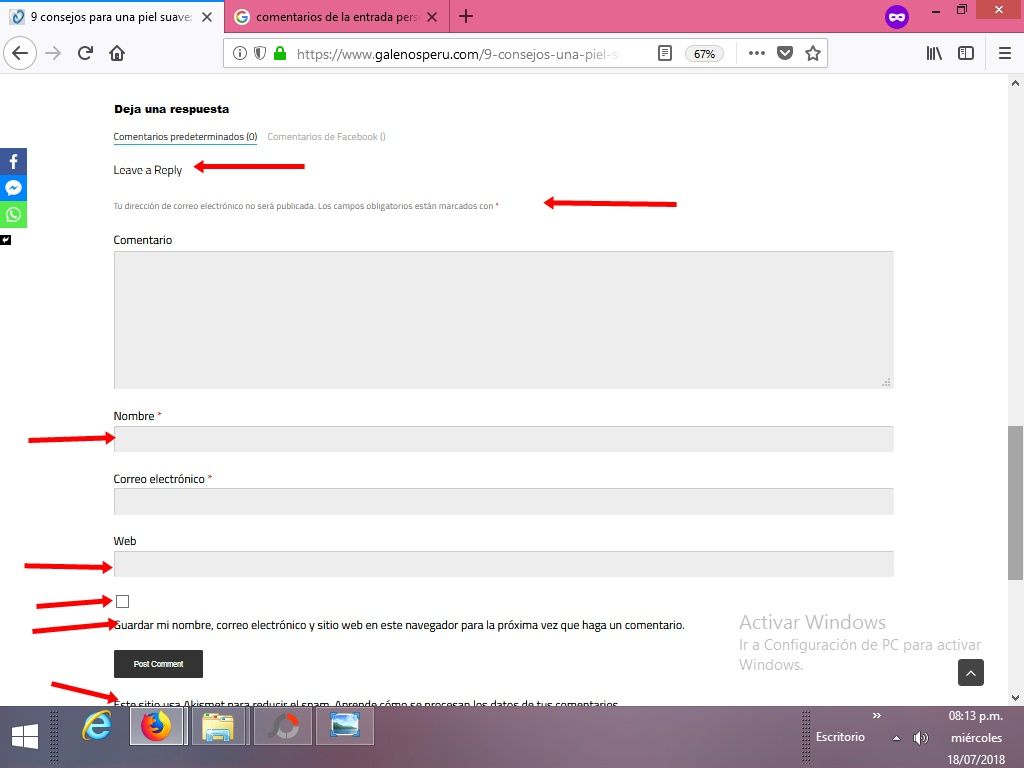
Task: Collapse the social share sidebar
Action: point(5,240)
